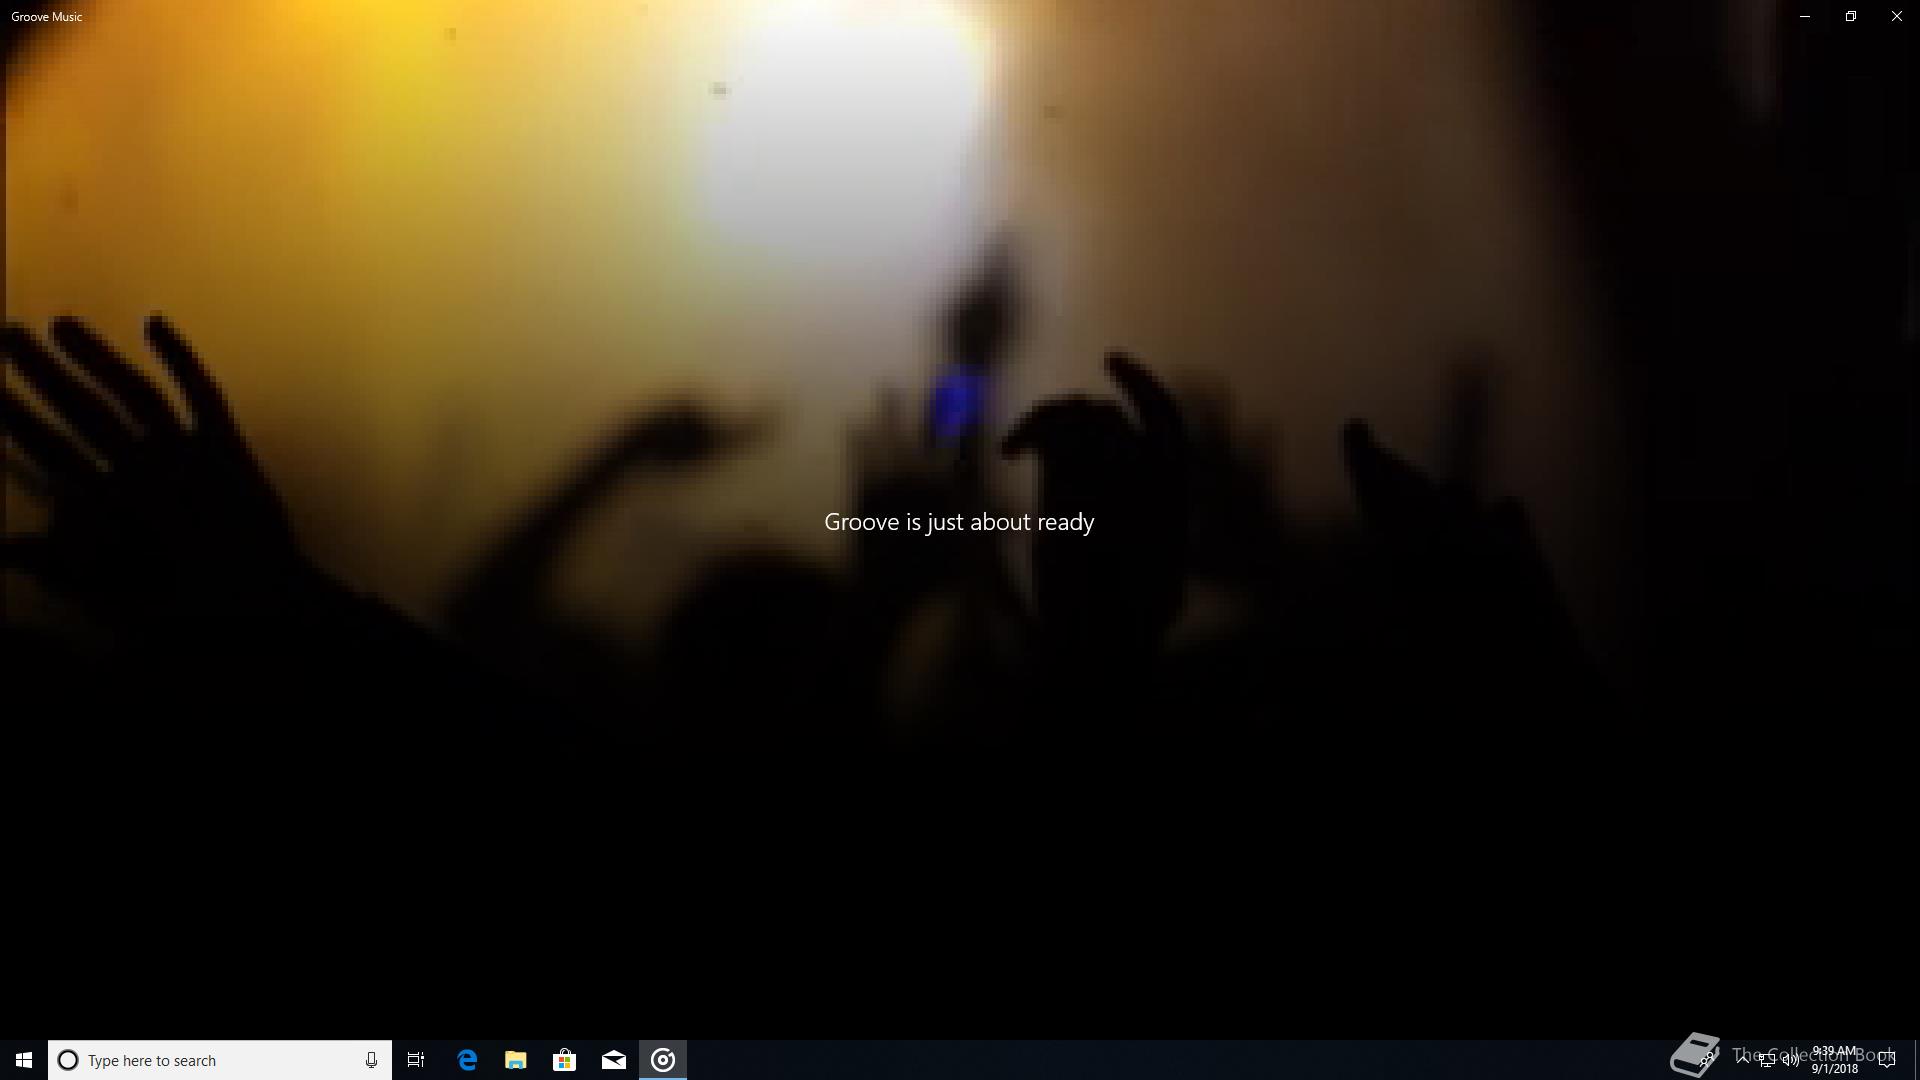Screen dimensions: 1920x1080
Task: Open File Explorer from the taskbar
Action: click(516, 1060)
